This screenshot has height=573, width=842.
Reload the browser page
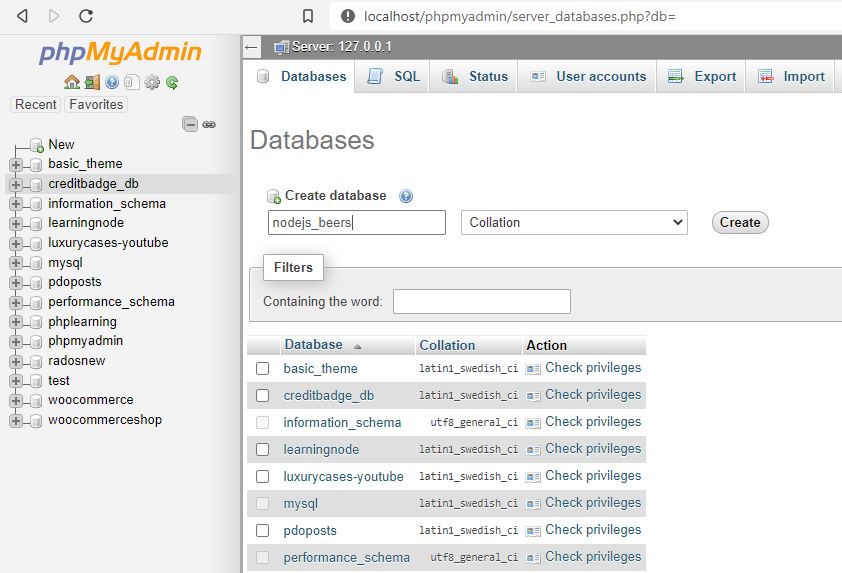[x=86, y=16]
